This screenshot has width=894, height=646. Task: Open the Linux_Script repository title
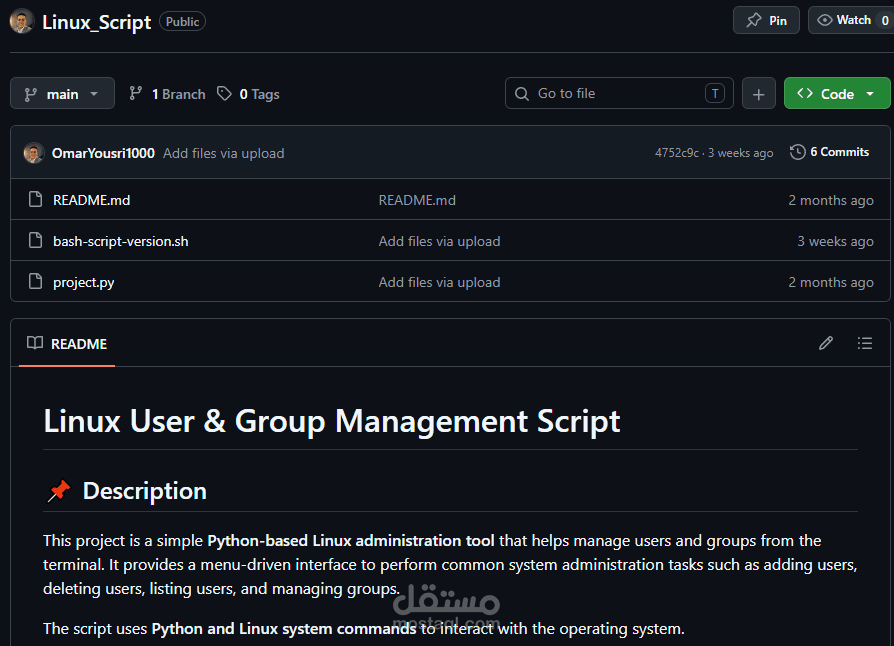point(96,22)
